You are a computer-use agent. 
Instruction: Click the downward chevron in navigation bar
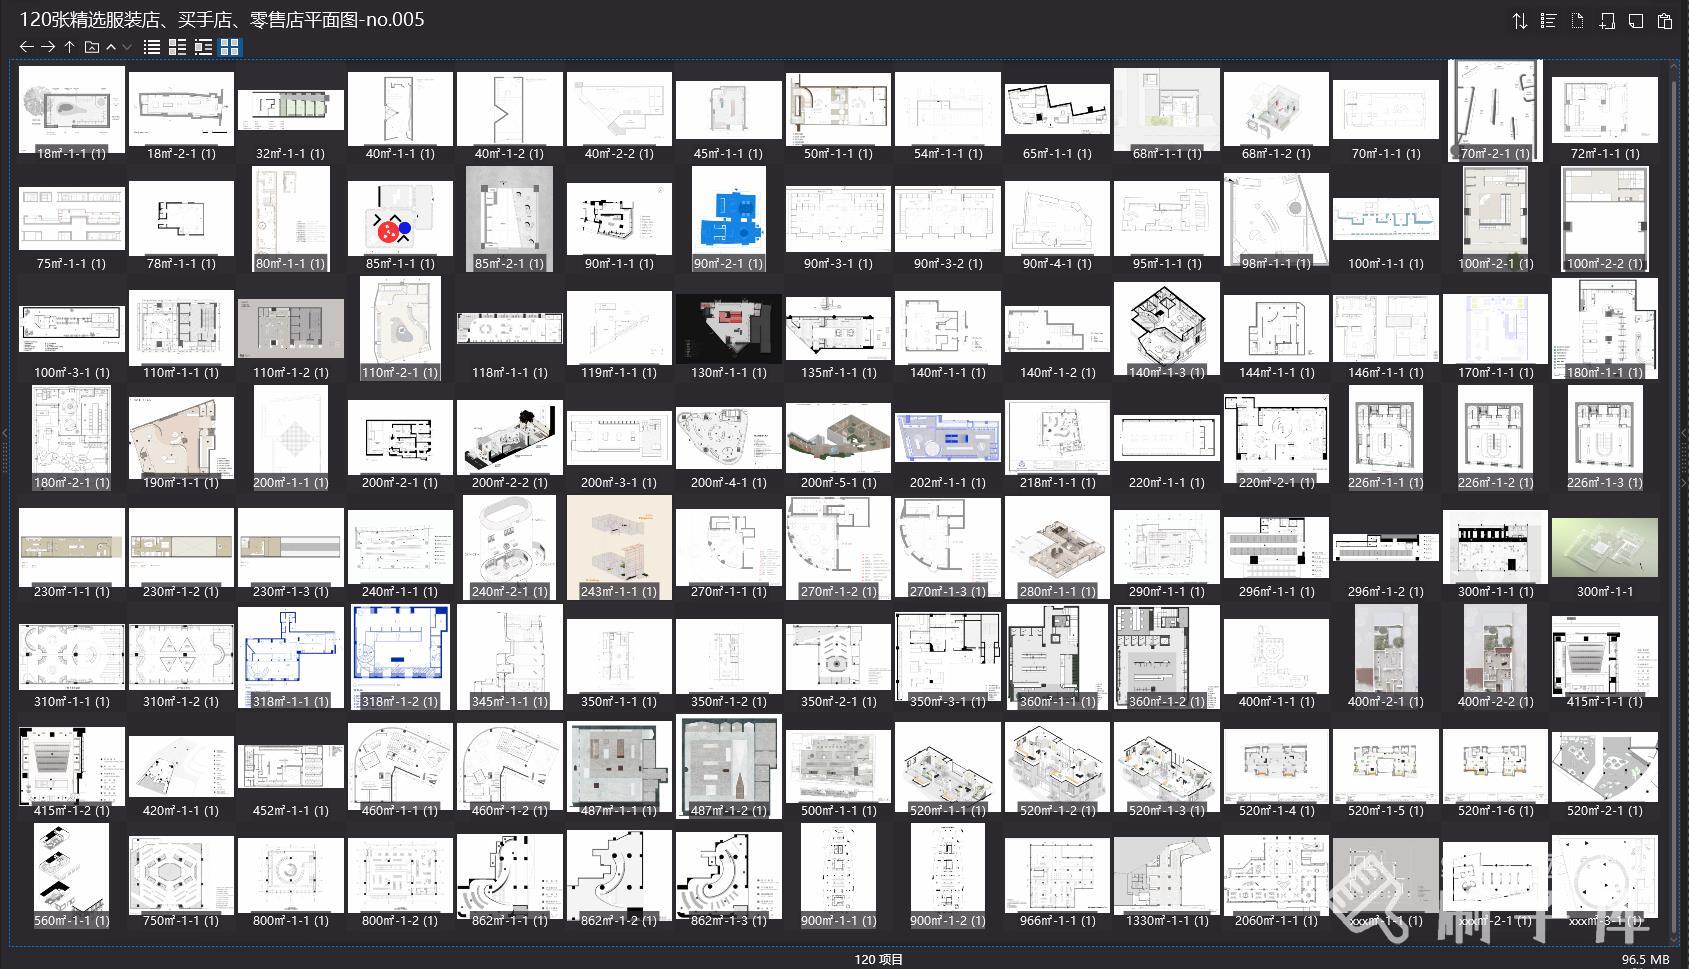click(x=127, y=47)
